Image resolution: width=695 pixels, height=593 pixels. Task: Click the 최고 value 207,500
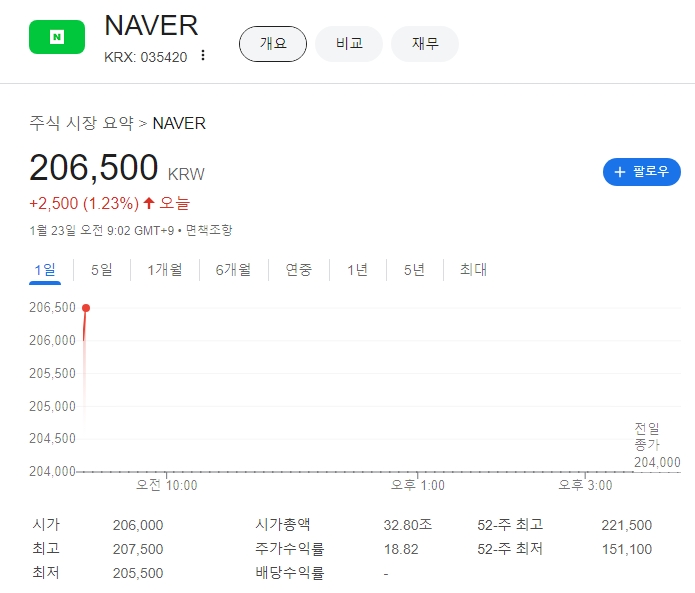point(138,549)
